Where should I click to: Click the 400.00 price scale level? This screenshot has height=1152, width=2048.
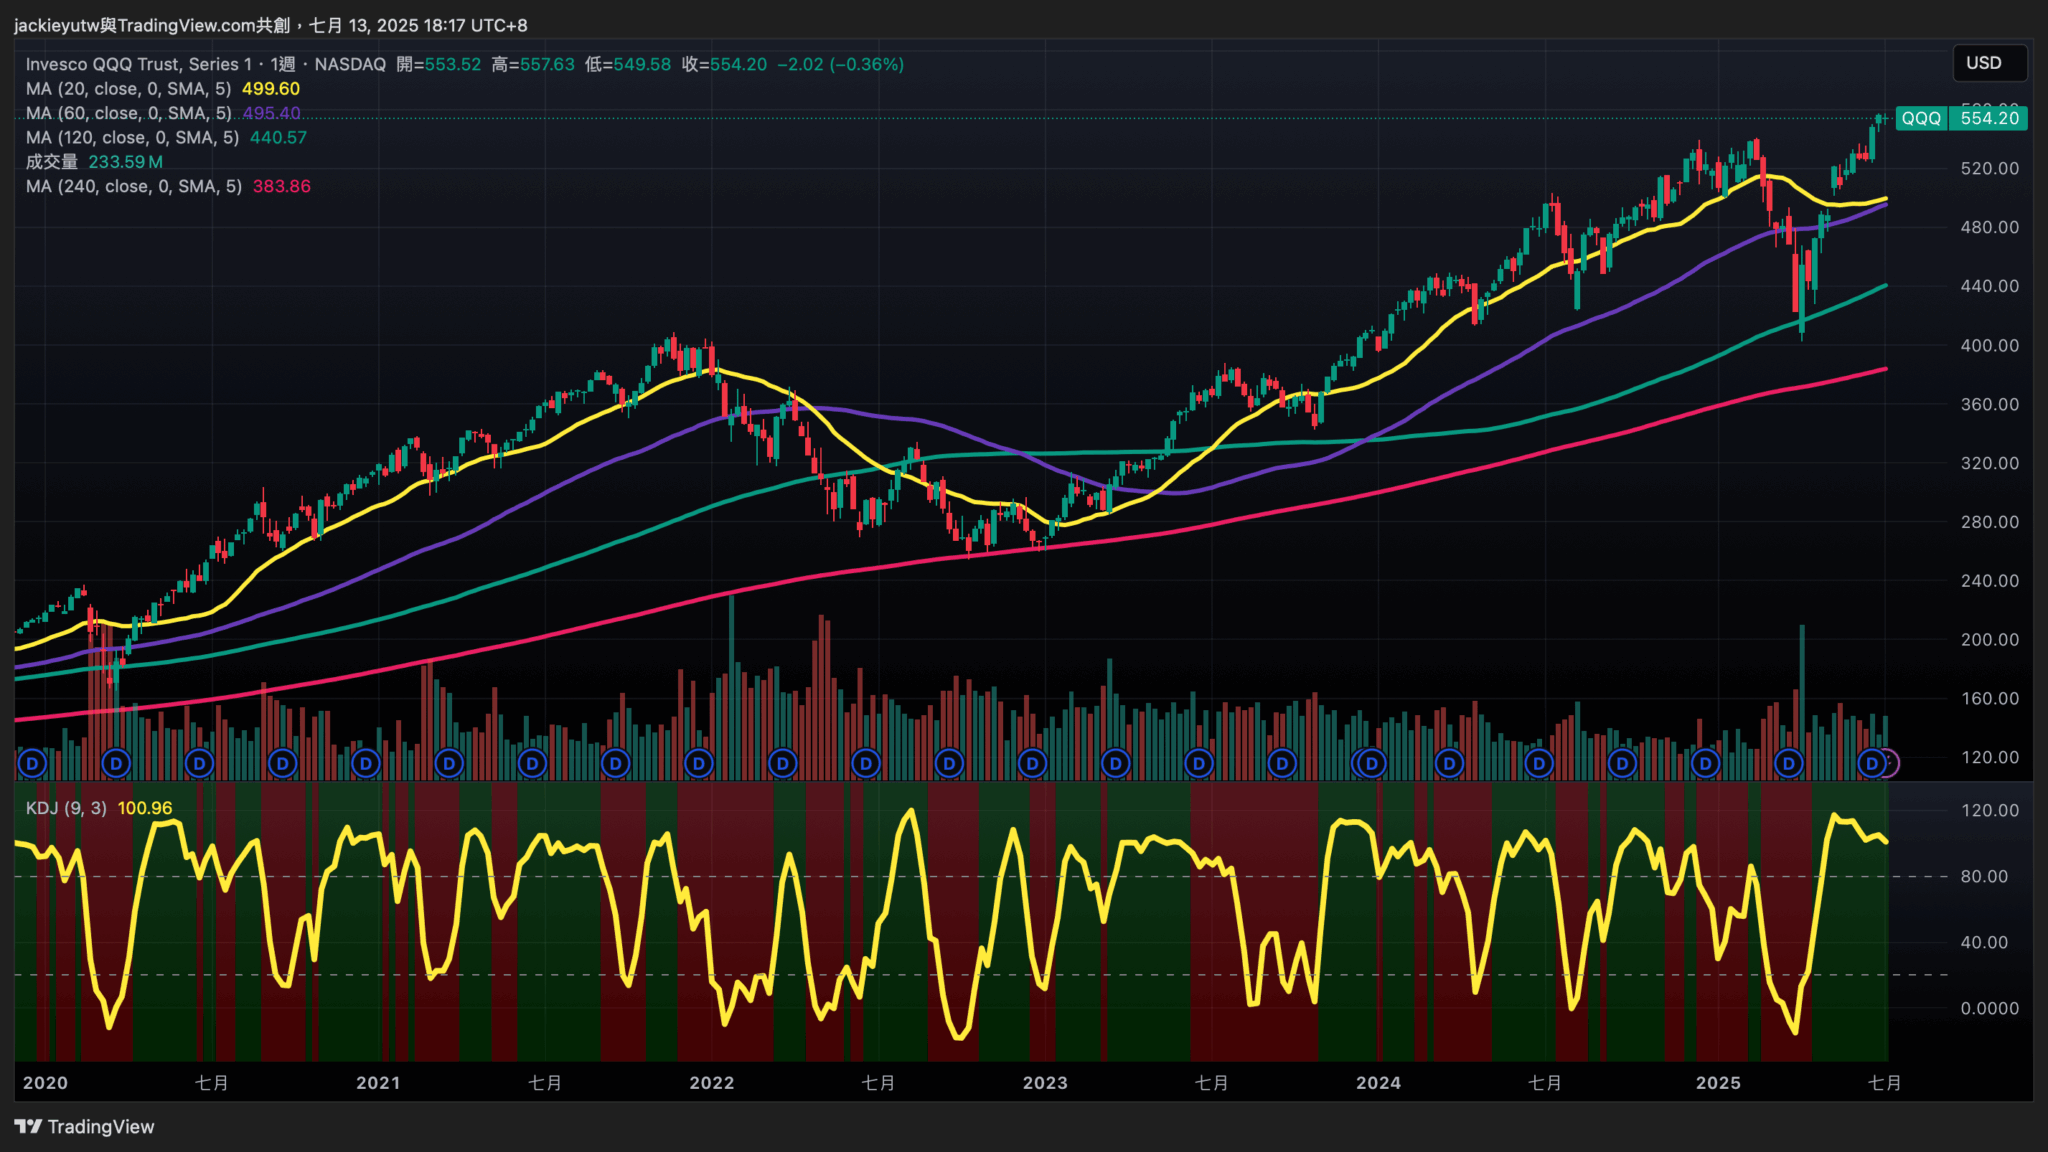point(1989,346)
